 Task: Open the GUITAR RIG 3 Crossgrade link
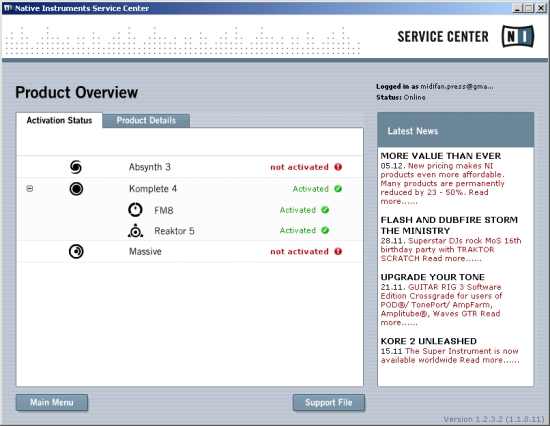[x=441, y=305]
